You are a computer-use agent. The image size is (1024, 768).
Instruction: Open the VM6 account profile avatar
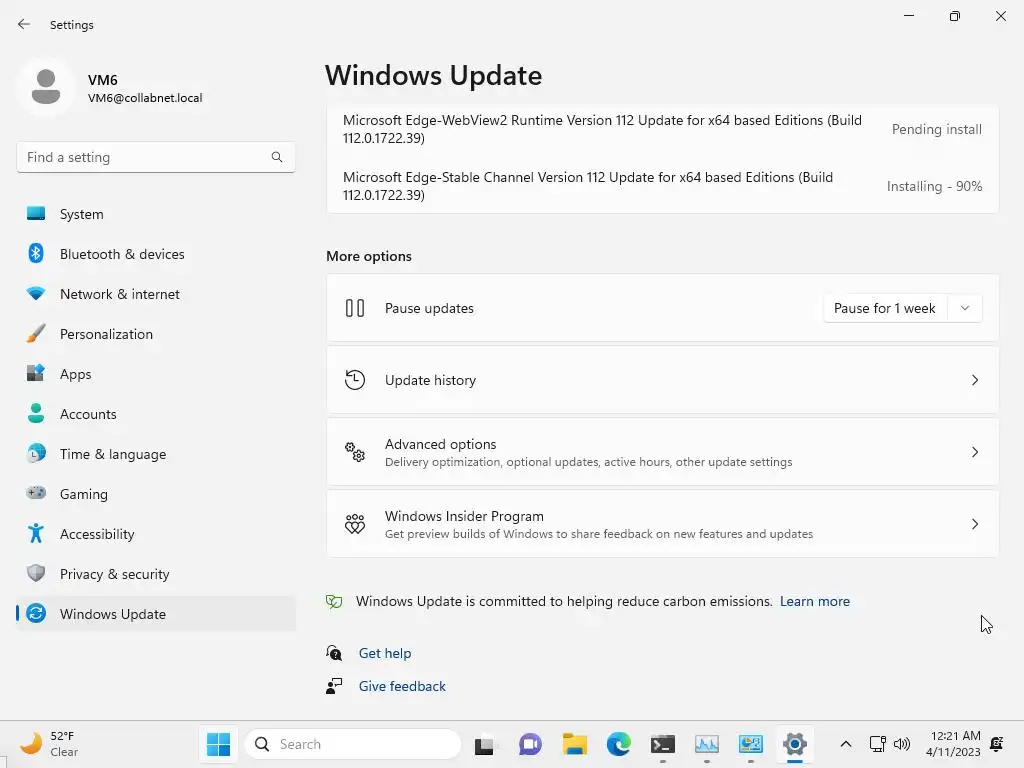46,86
